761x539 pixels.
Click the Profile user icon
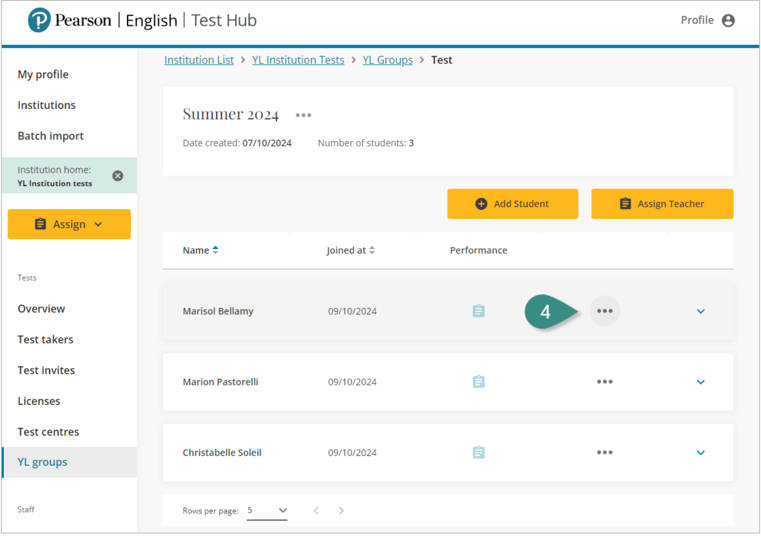pos(728,20)
